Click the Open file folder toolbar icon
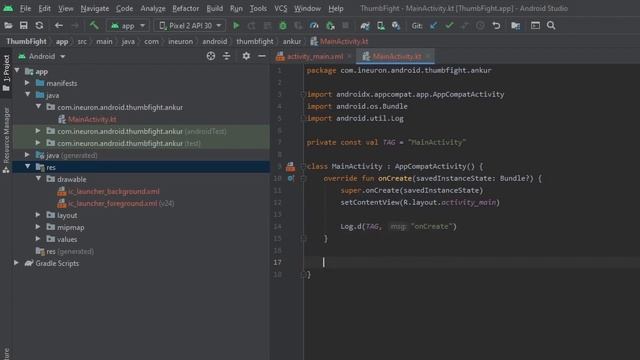The width and height of the screenshot is (640, 360). point(8,26)
